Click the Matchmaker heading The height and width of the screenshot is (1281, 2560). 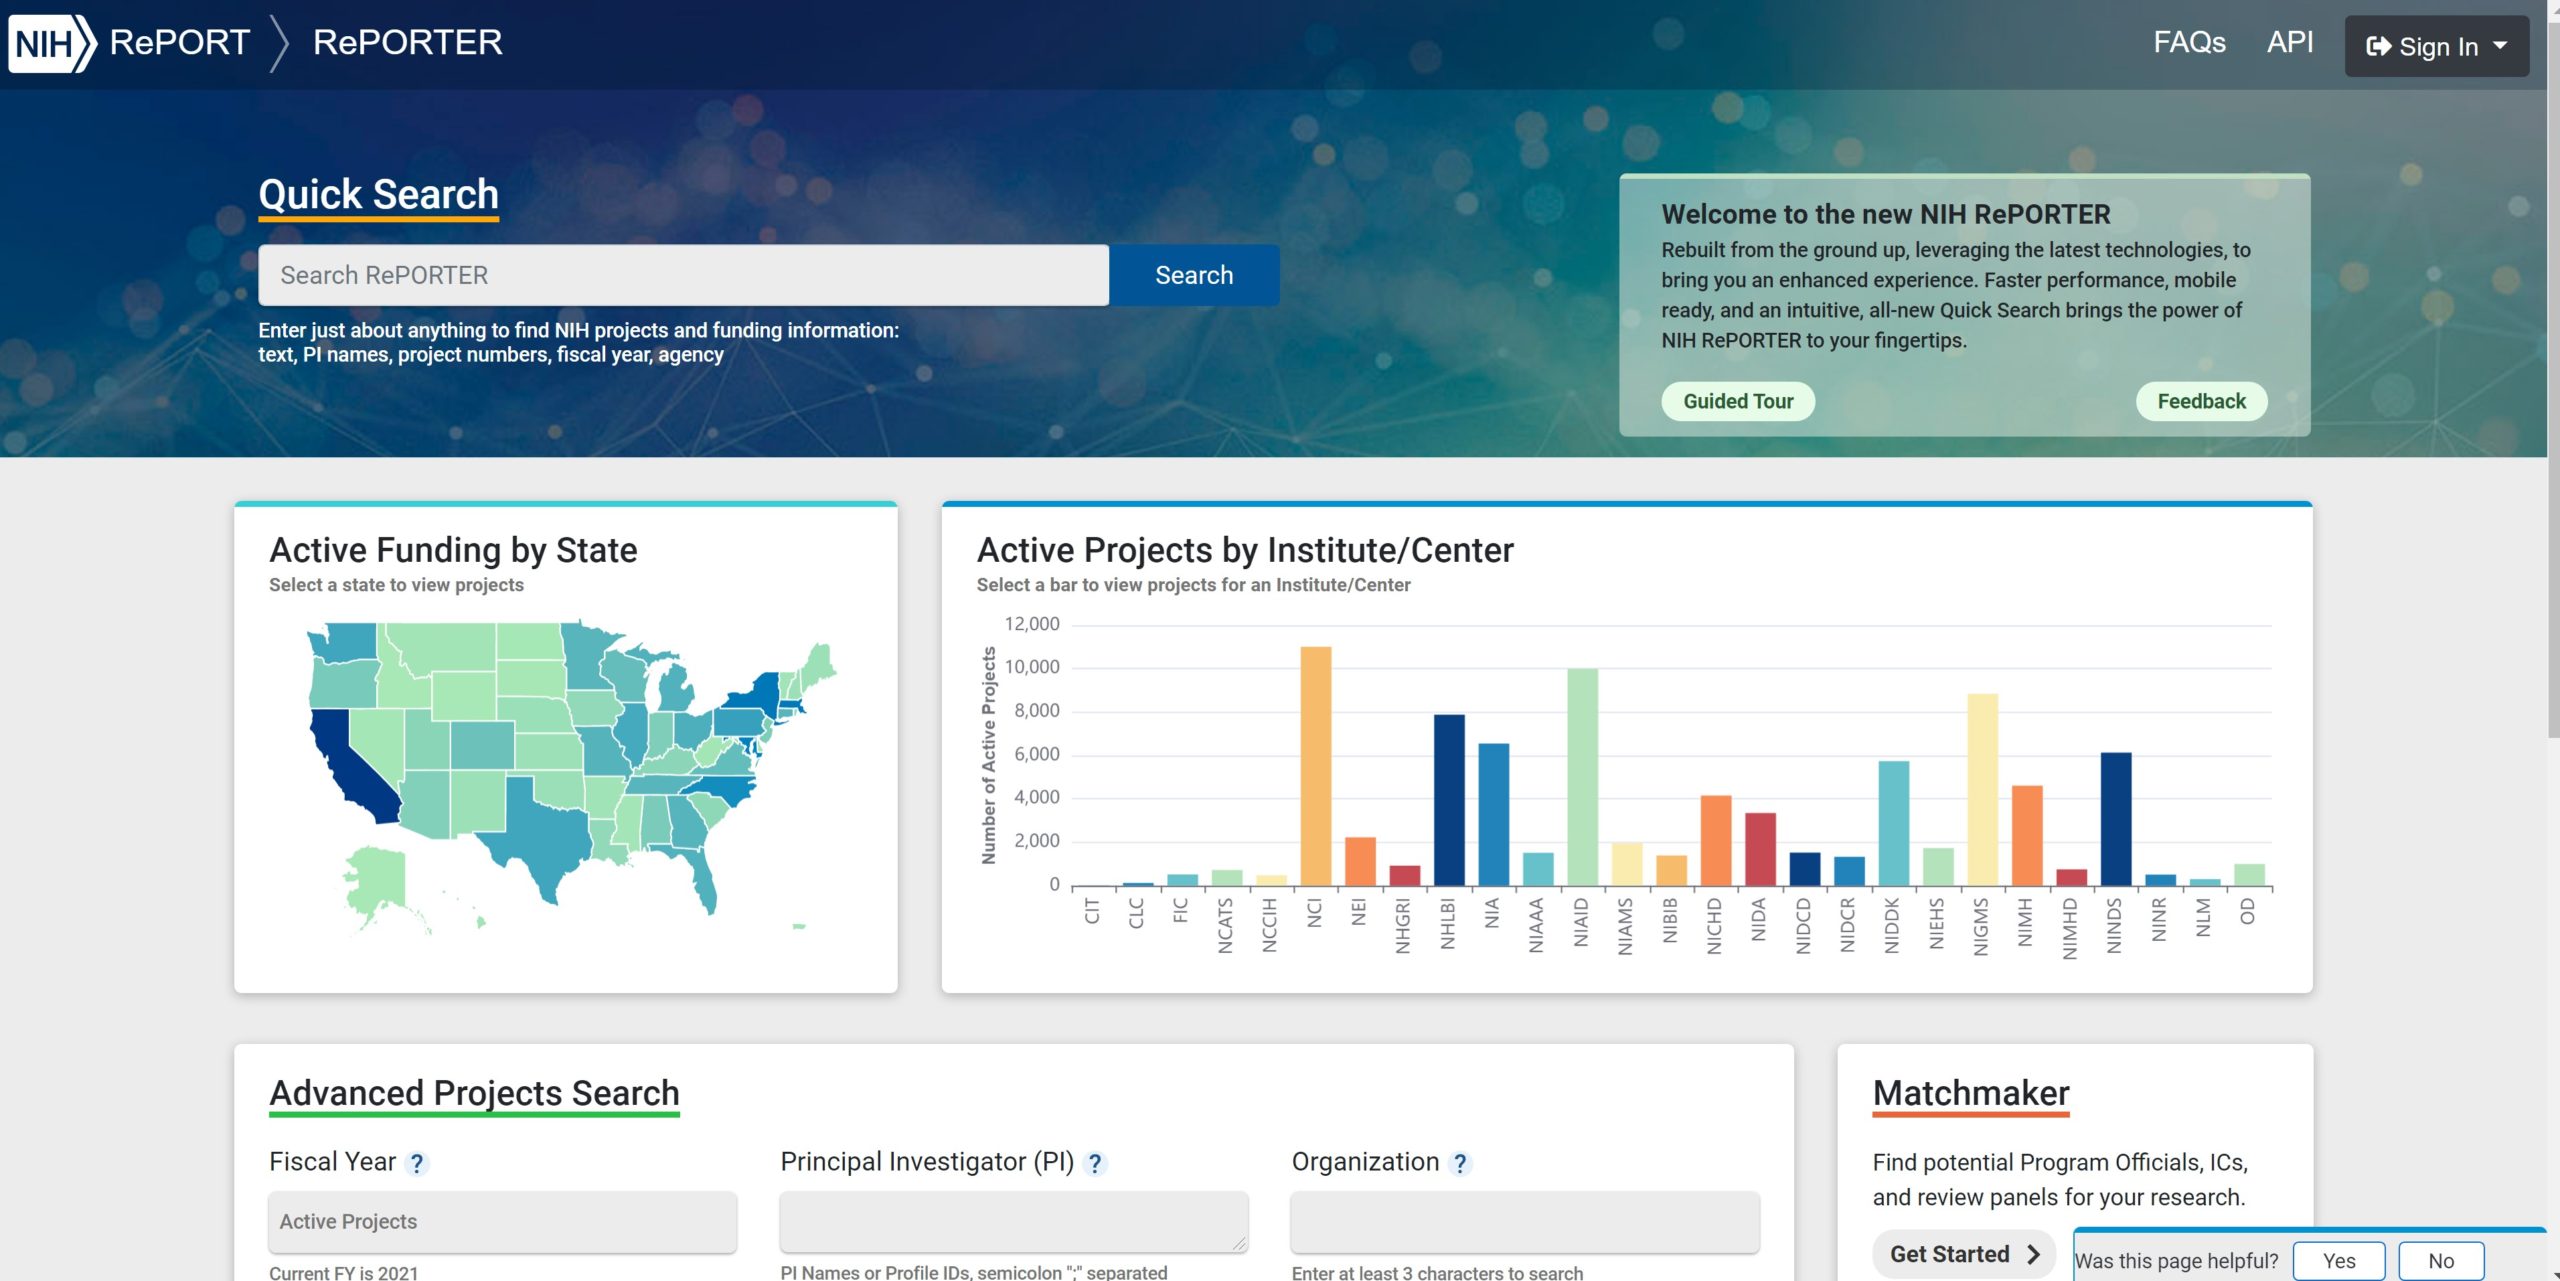[x=1971, y=1093]
